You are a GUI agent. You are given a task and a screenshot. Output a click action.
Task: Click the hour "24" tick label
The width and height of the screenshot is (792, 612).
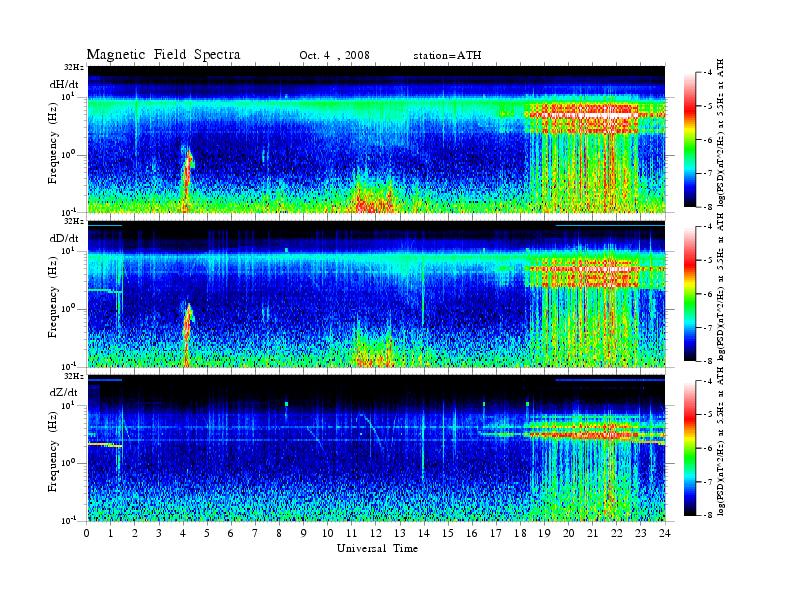coord(665,534)
